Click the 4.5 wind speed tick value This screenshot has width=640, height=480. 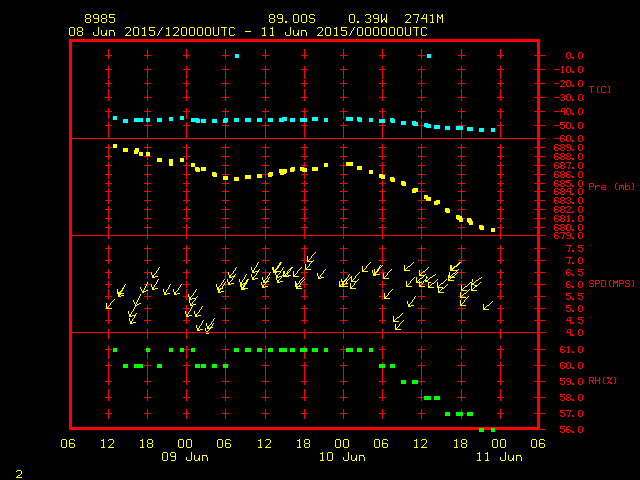[x=574, y=321]
